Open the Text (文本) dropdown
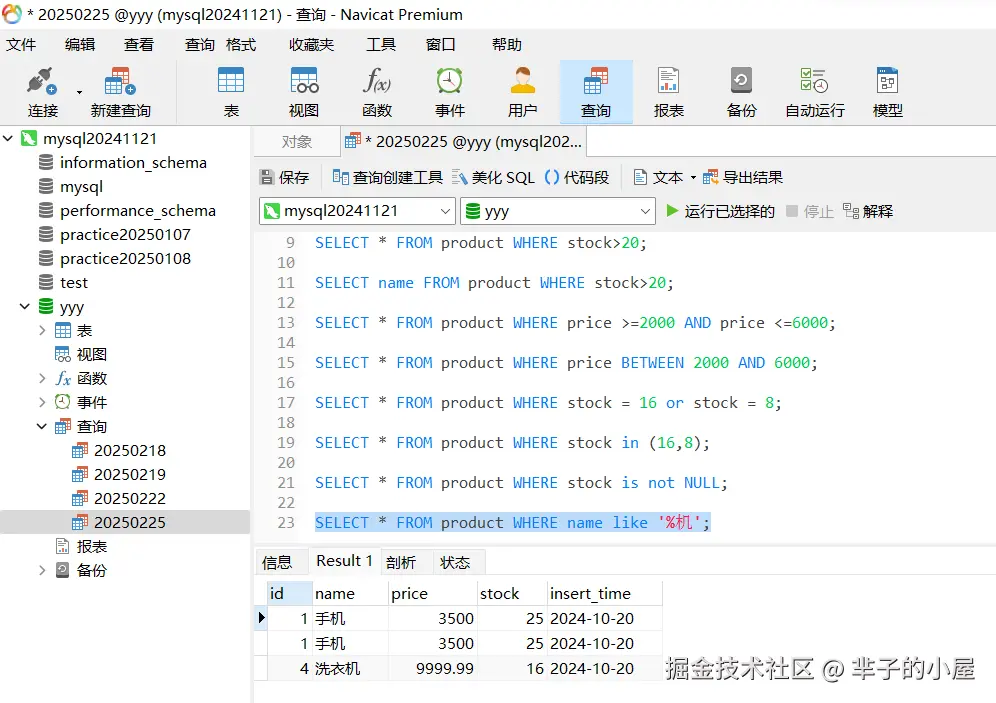 664,177
